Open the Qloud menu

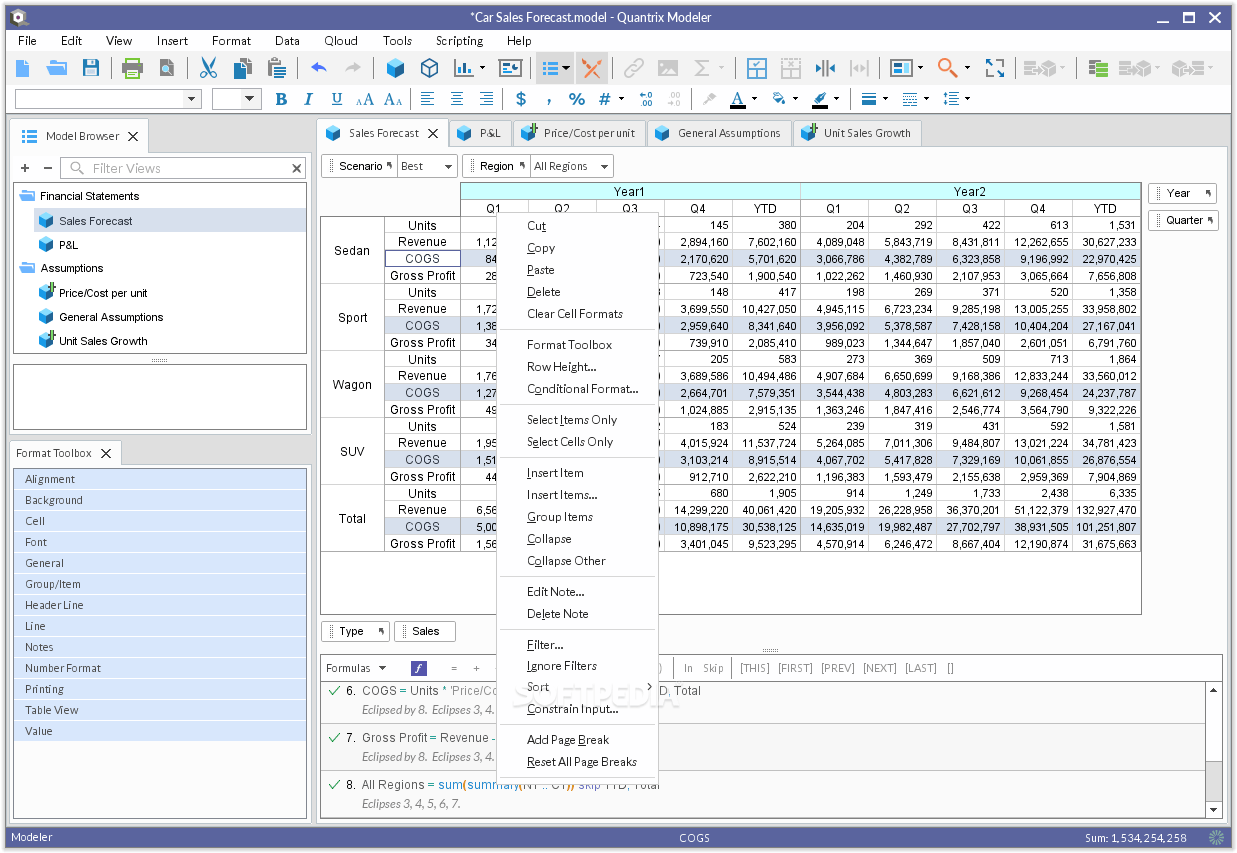tap(341, 41)
